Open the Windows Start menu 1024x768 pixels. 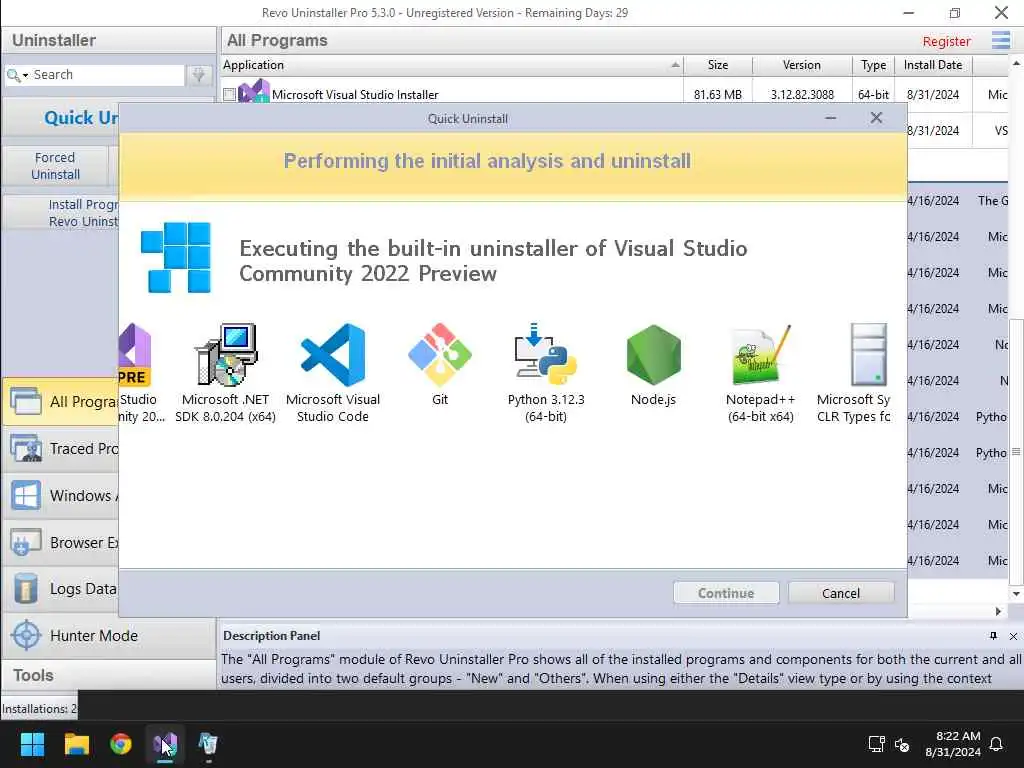pyautogui.click(x=32, y=744)
